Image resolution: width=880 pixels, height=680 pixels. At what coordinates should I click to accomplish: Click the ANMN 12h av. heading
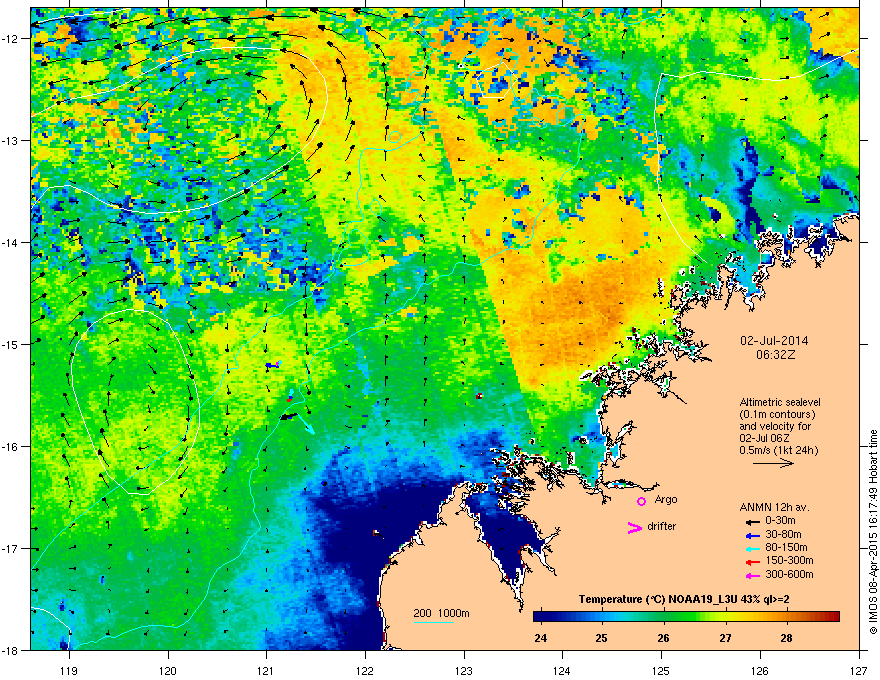click(774, 507)
